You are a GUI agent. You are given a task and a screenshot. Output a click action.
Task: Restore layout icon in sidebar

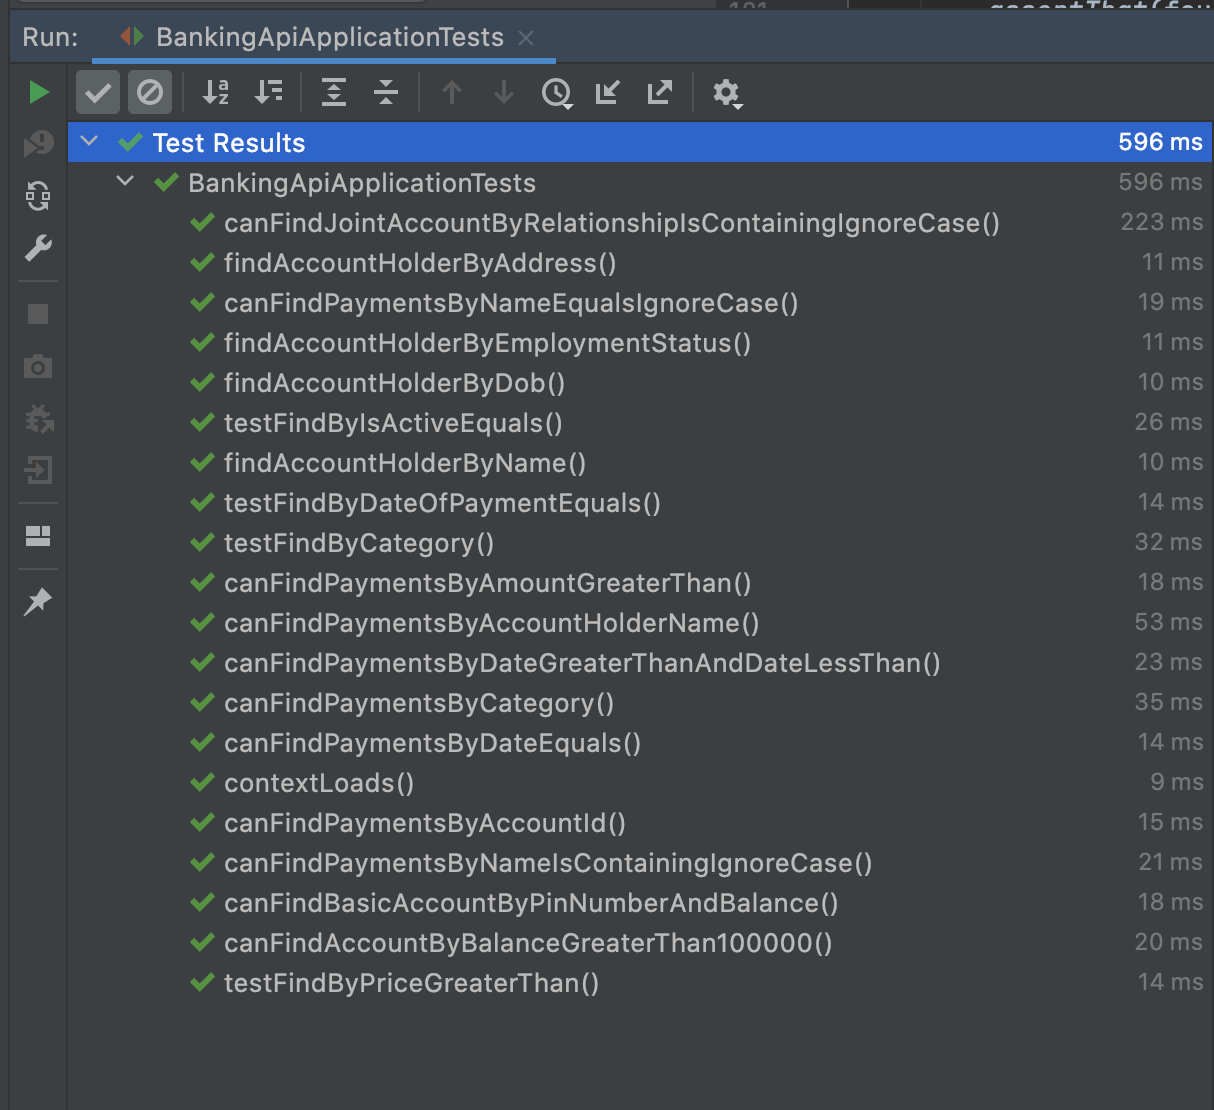(38, 536)
